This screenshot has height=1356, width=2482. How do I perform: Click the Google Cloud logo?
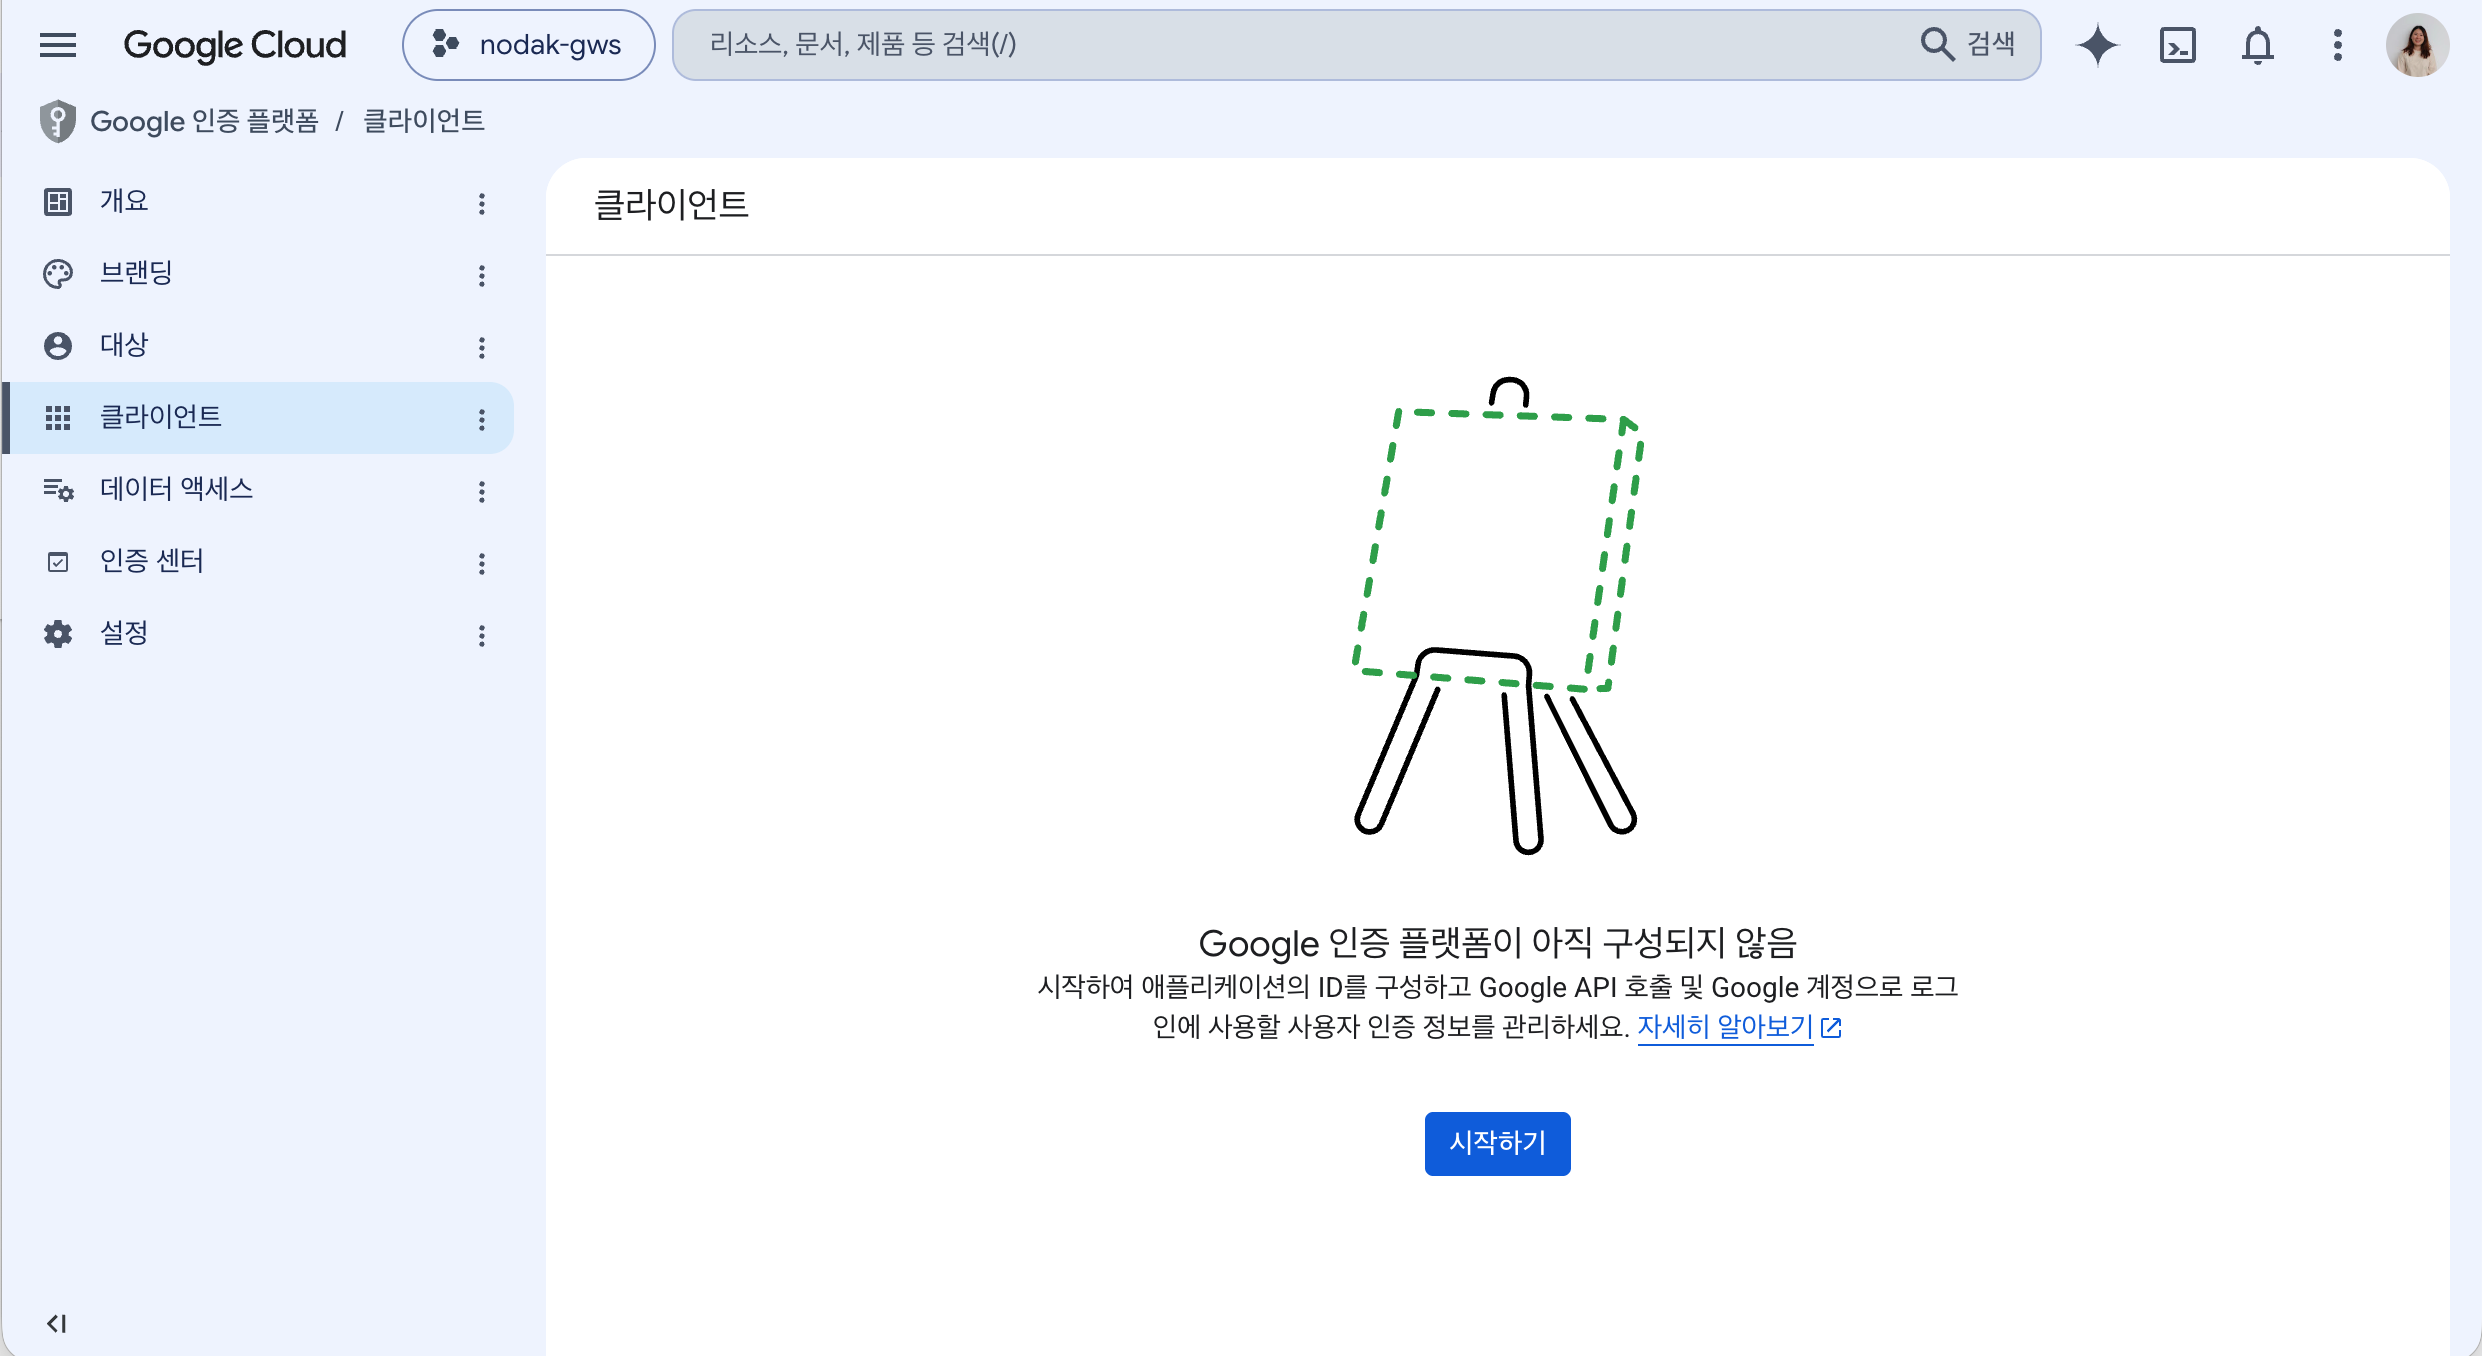tap(235, 45)
